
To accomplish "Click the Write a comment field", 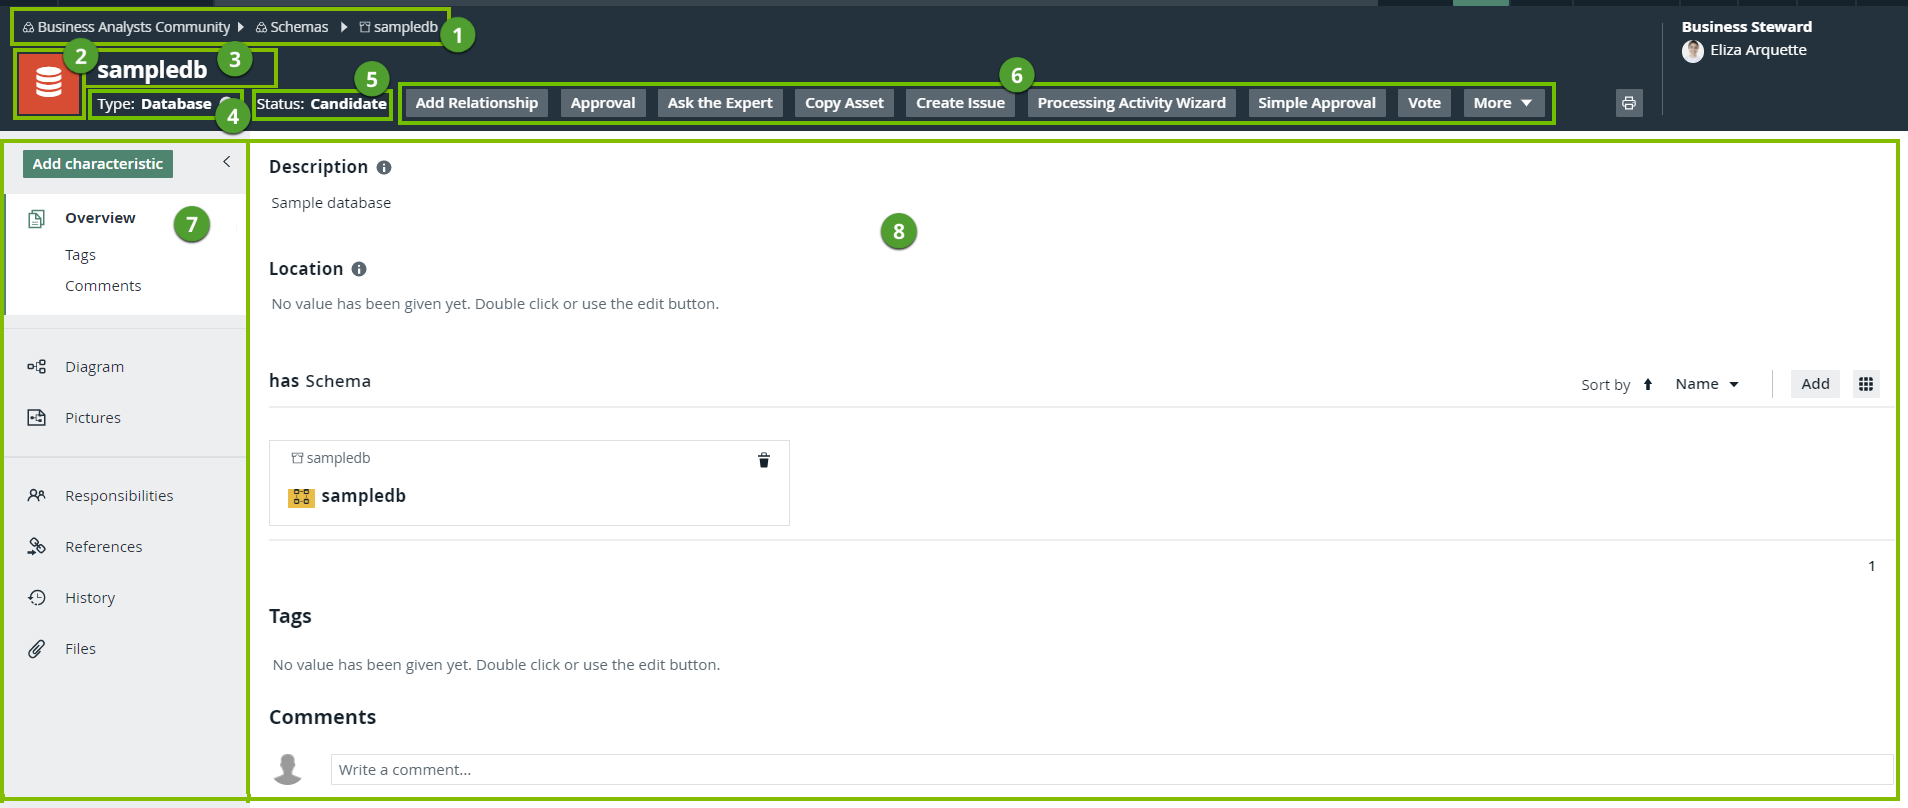I will click(1110, 769).
